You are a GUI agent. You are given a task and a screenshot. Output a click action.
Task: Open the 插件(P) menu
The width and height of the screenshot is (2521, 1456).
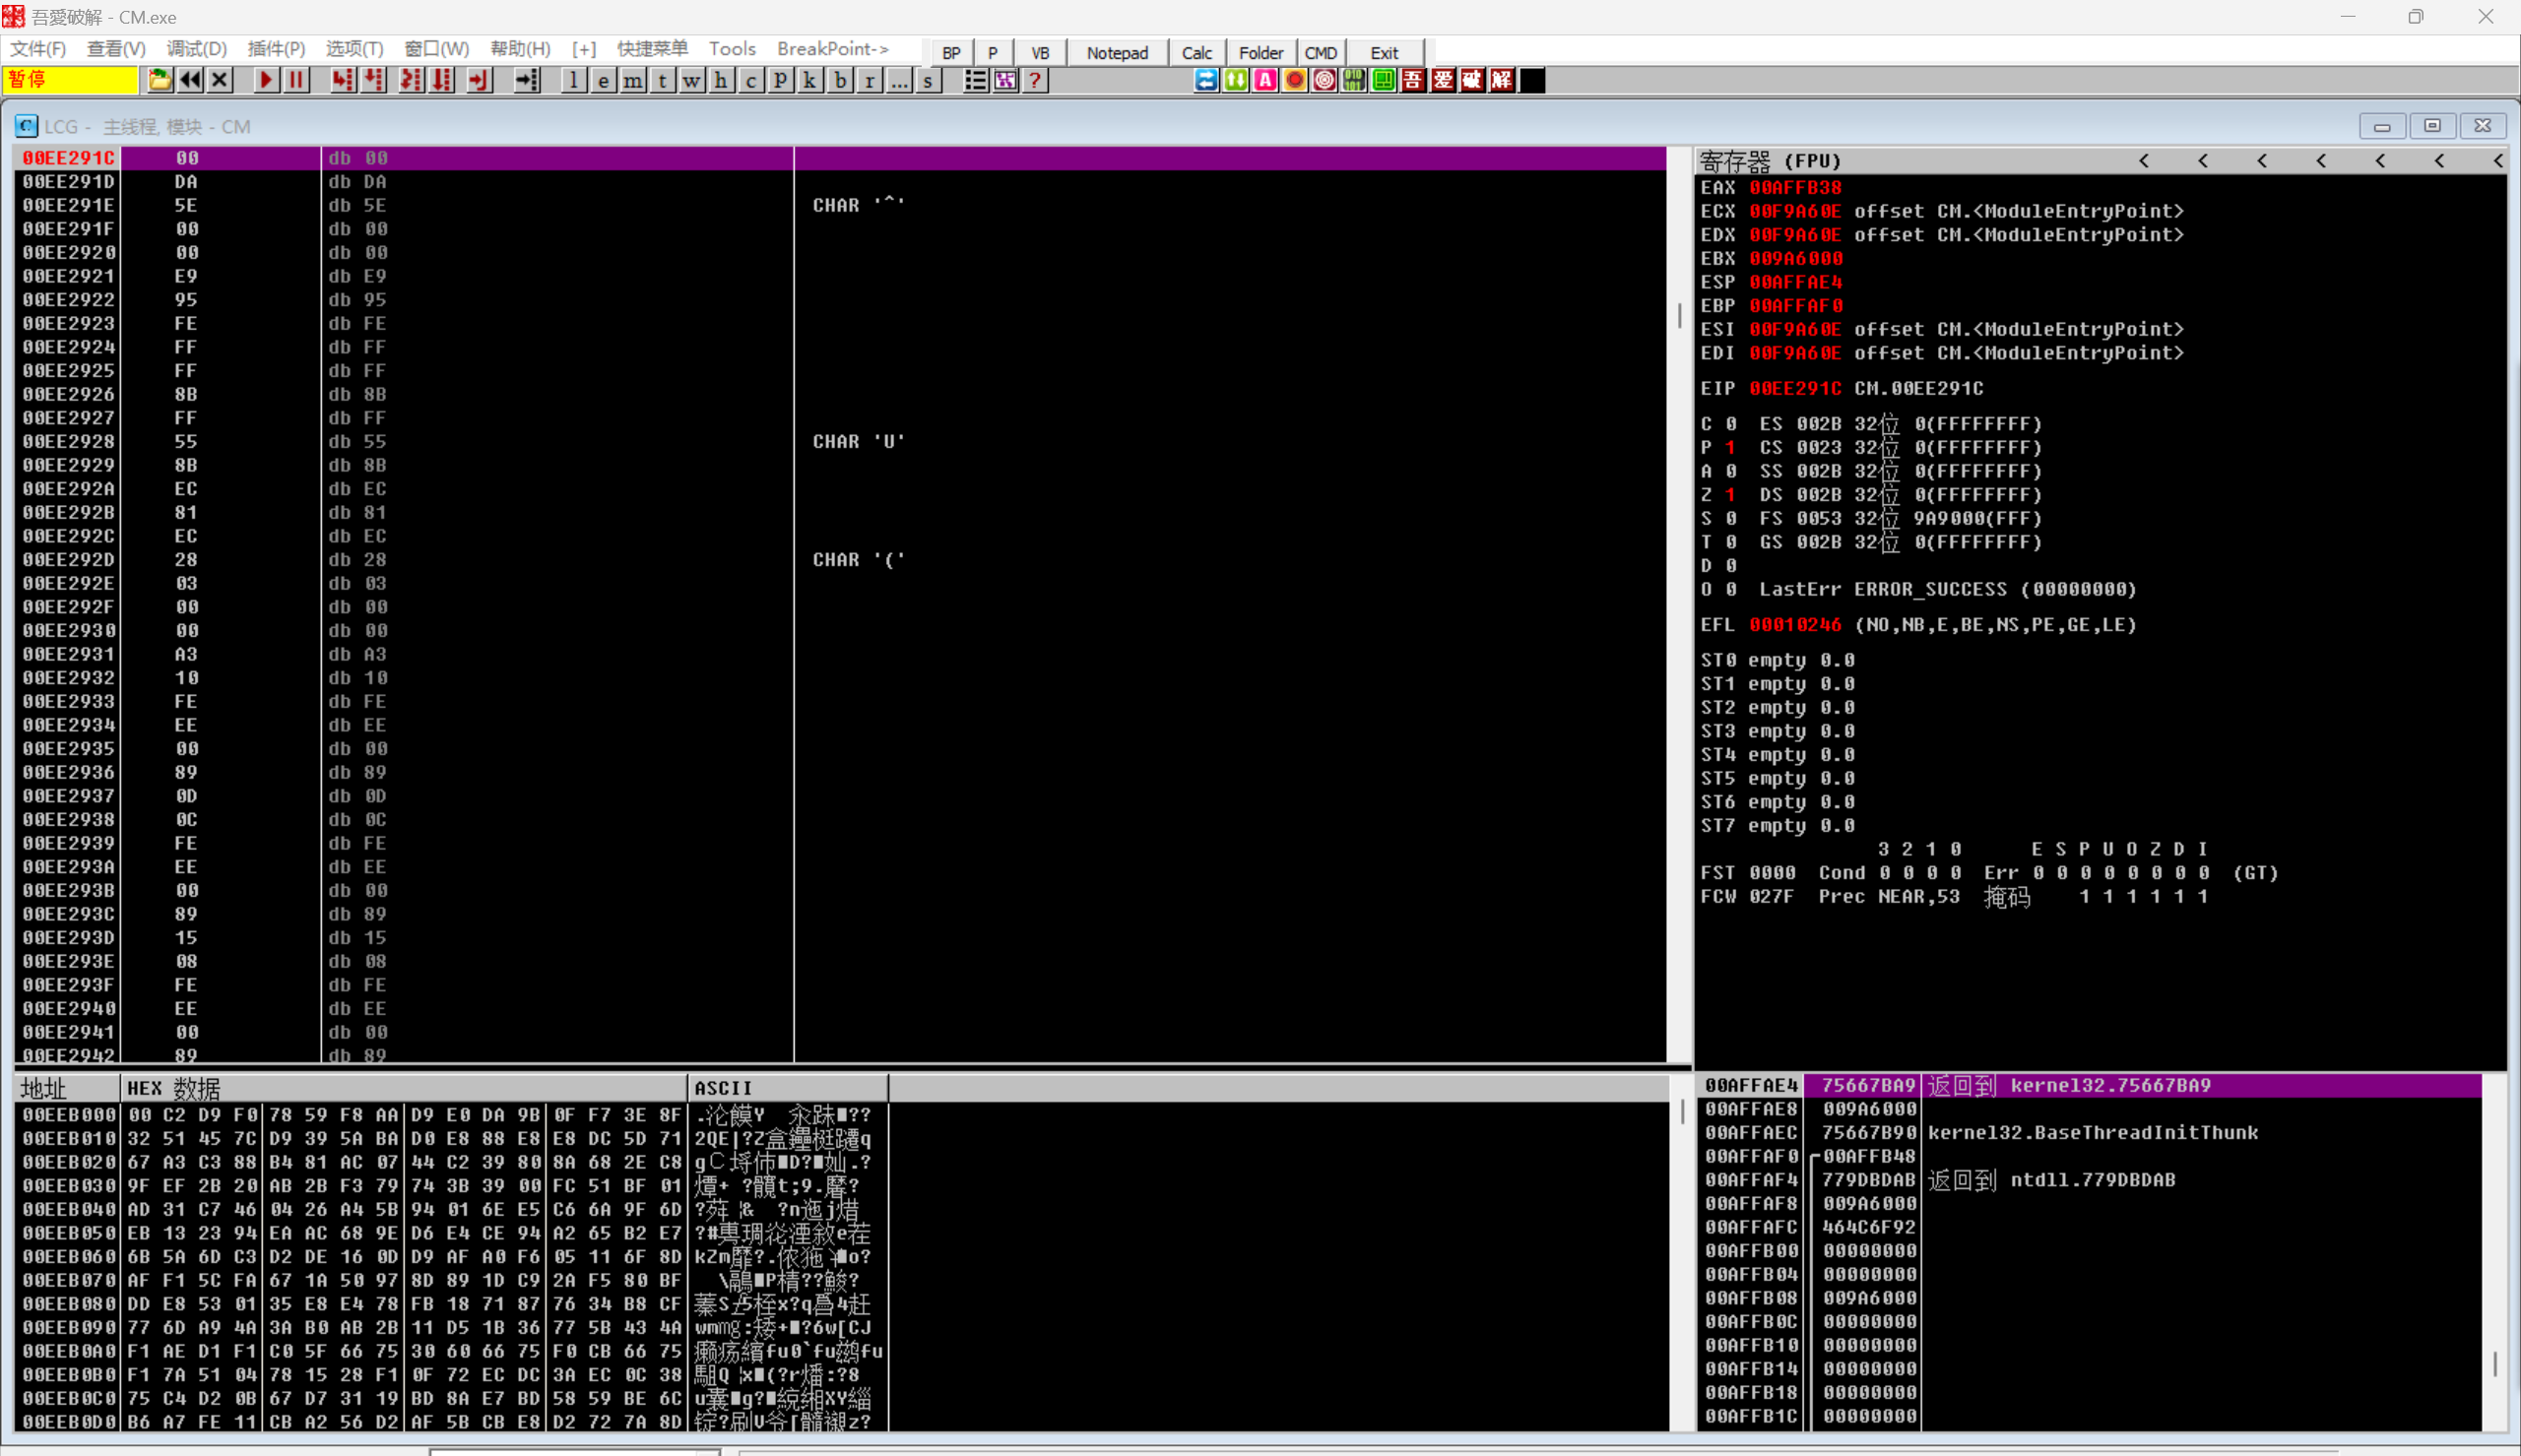click(x=276, y=49)
